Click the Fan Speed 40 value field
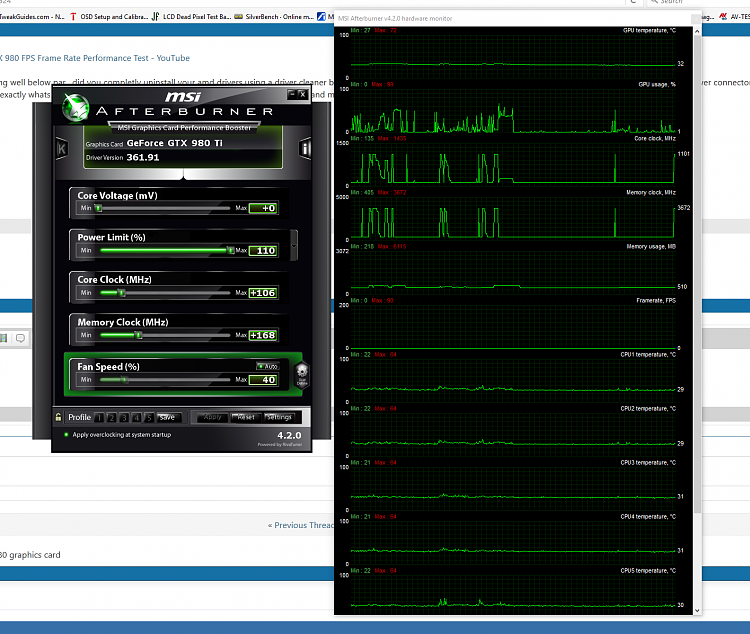Image resolution: width=750 pixels, height=634 pixels. 263,380
